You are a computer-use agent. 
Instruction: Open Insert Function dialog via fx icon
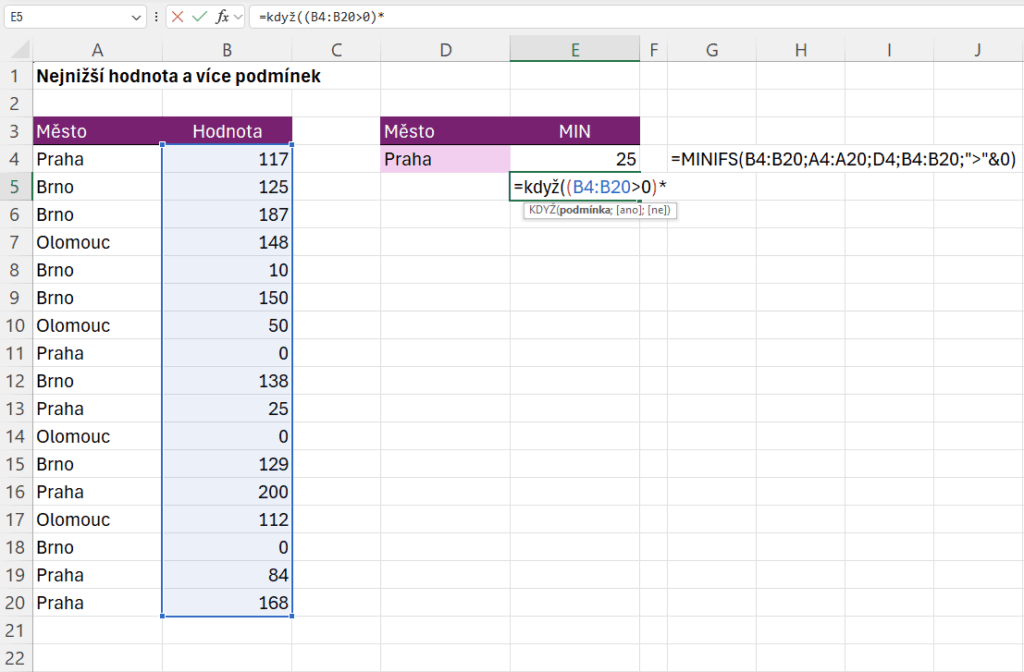click(x=224, y=17)
